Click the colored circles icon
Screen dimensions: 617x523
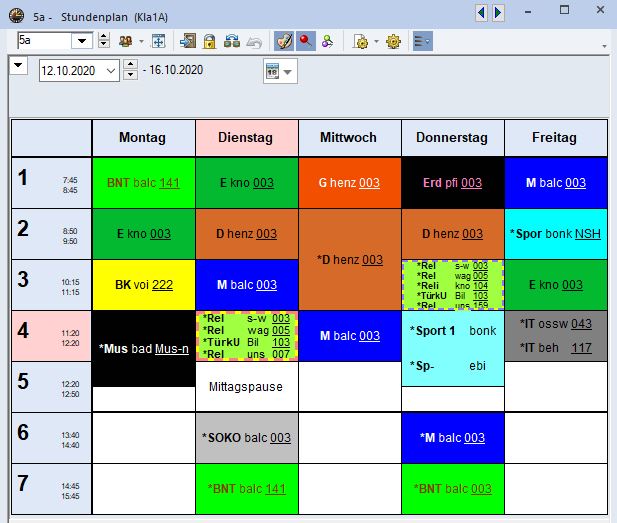point(327,41)
